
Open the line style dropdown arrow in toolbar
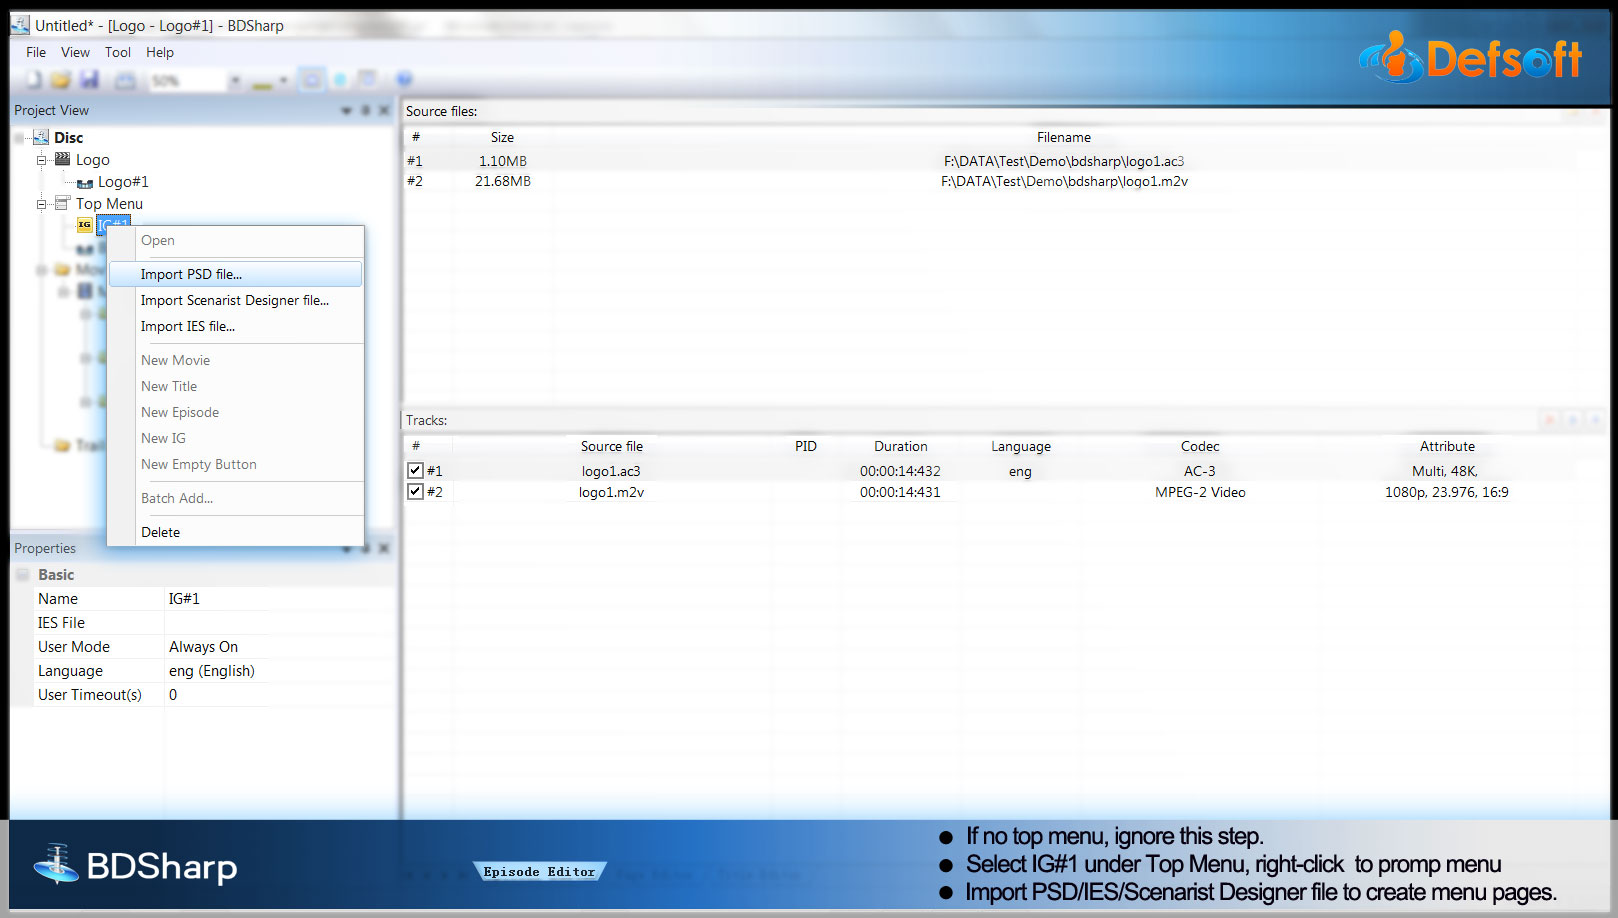tap(284, 80)
